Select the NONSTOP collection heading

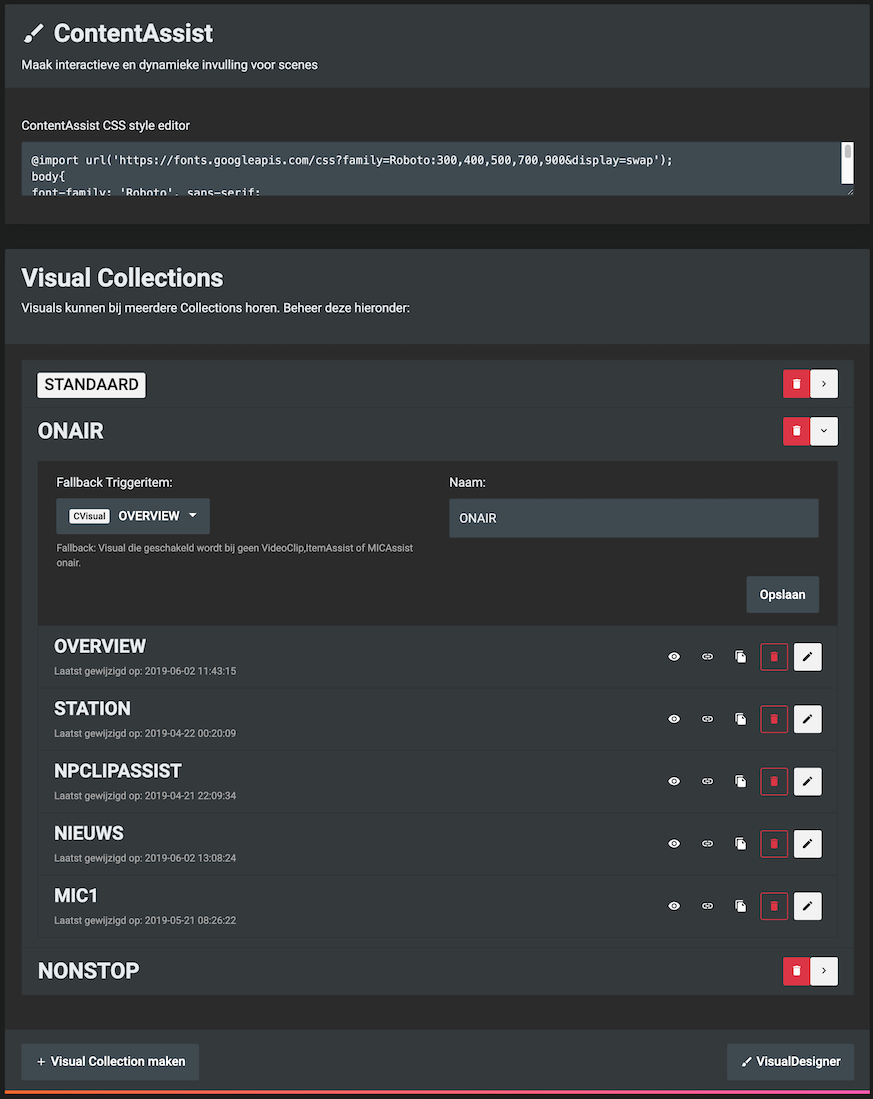(x=88, y=971)
